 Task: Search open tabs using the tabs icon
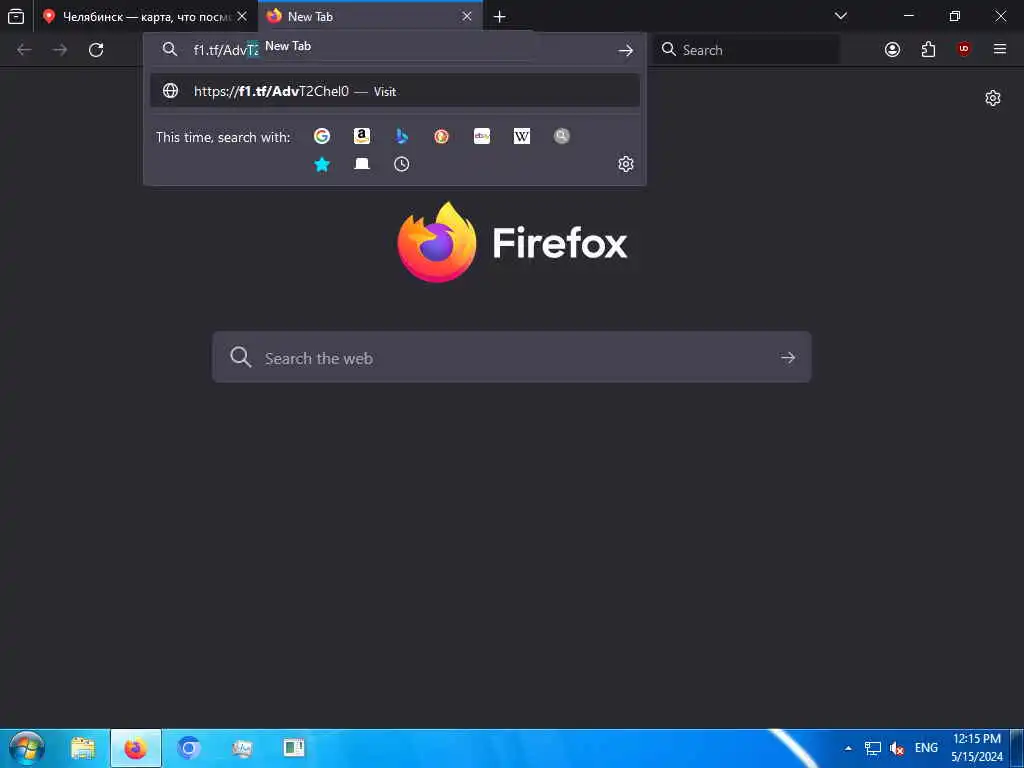coord(362,164)
